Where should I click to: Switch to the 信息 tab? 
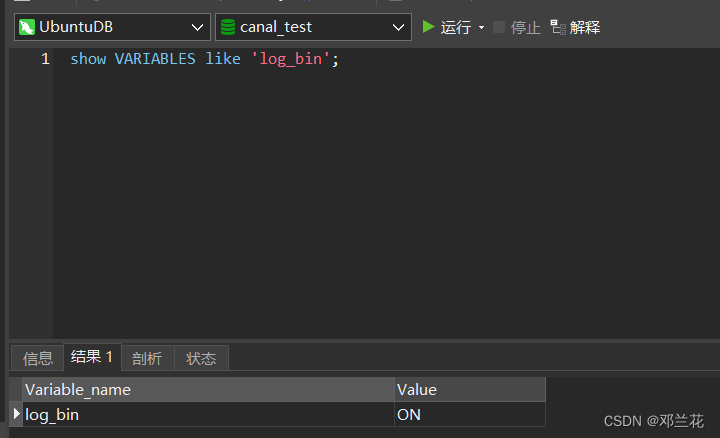(x=38, y=358)
